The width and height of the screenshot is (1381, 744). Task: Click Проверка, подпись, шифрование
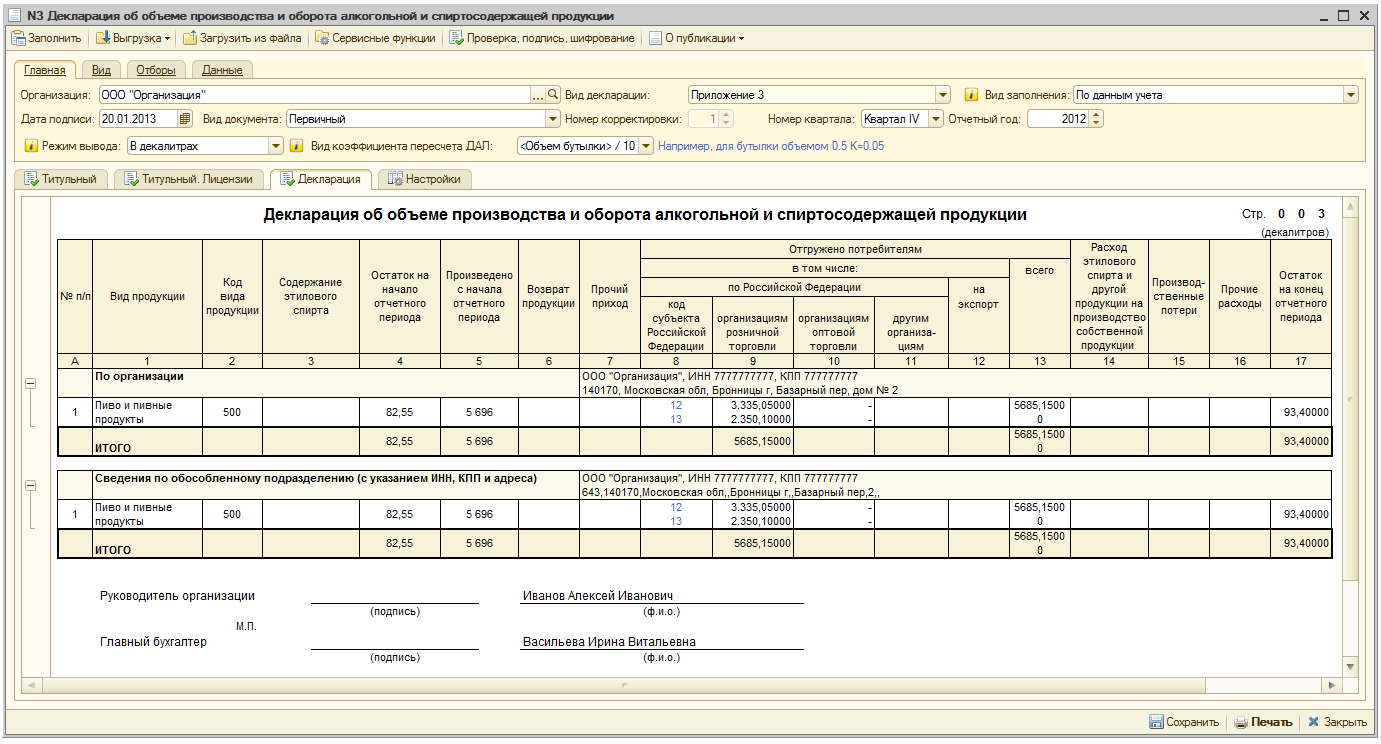click(542, 38)
